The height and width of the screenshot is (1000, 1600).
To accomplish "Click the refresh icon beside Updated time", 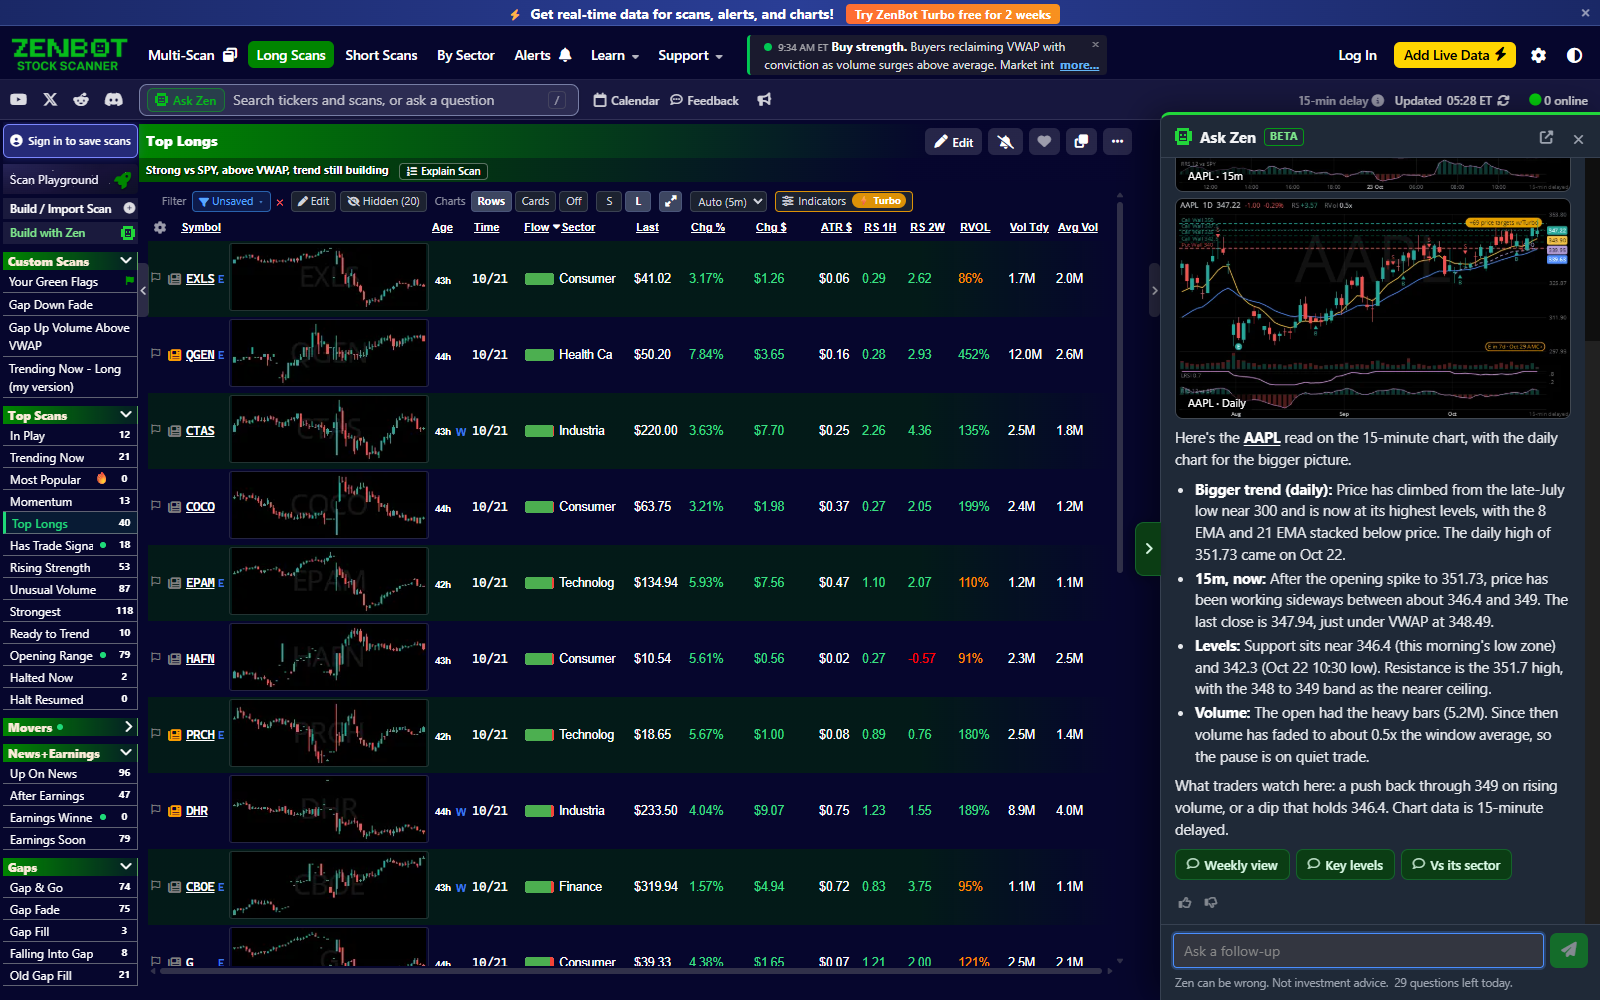I will pos(1503,100).
